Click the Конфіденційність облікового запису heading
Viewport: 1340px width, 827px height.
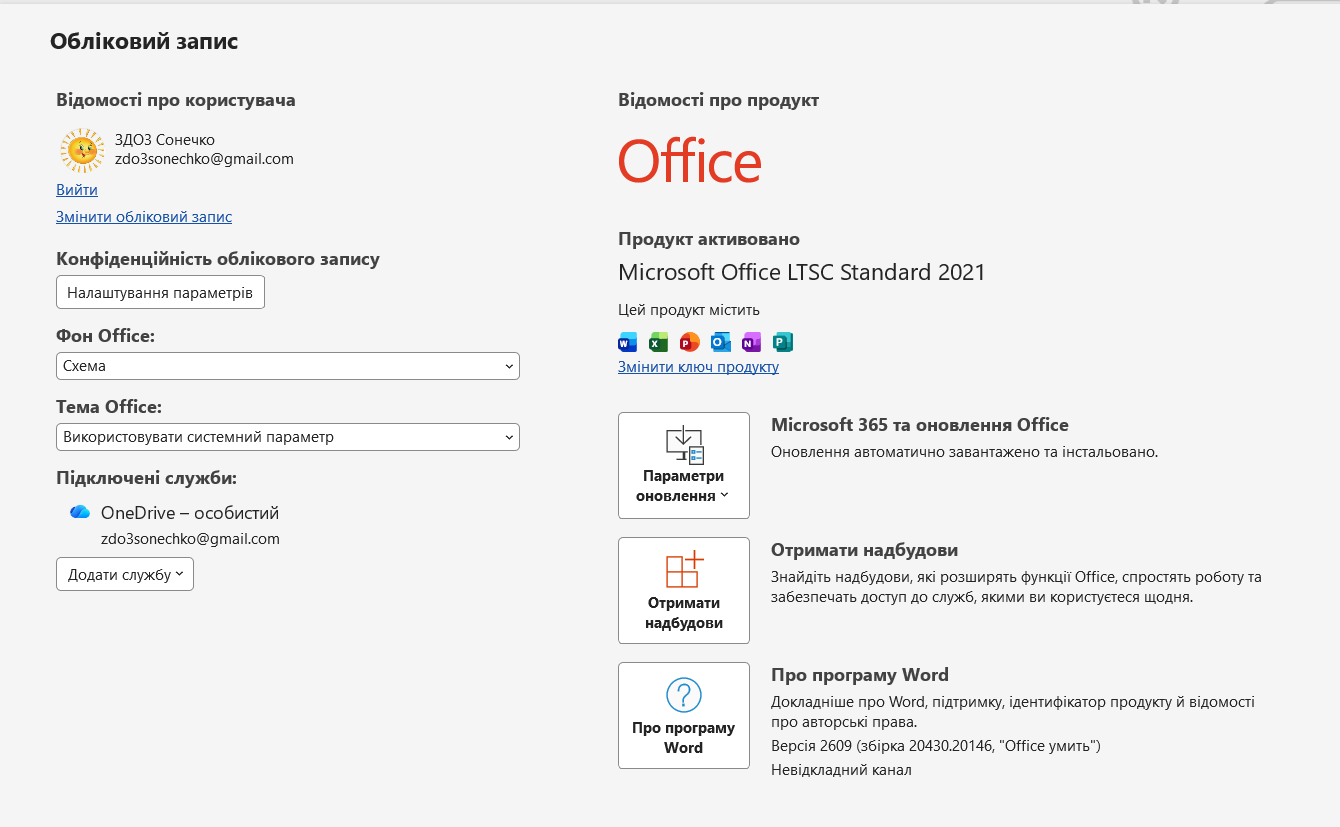point(218,259)
